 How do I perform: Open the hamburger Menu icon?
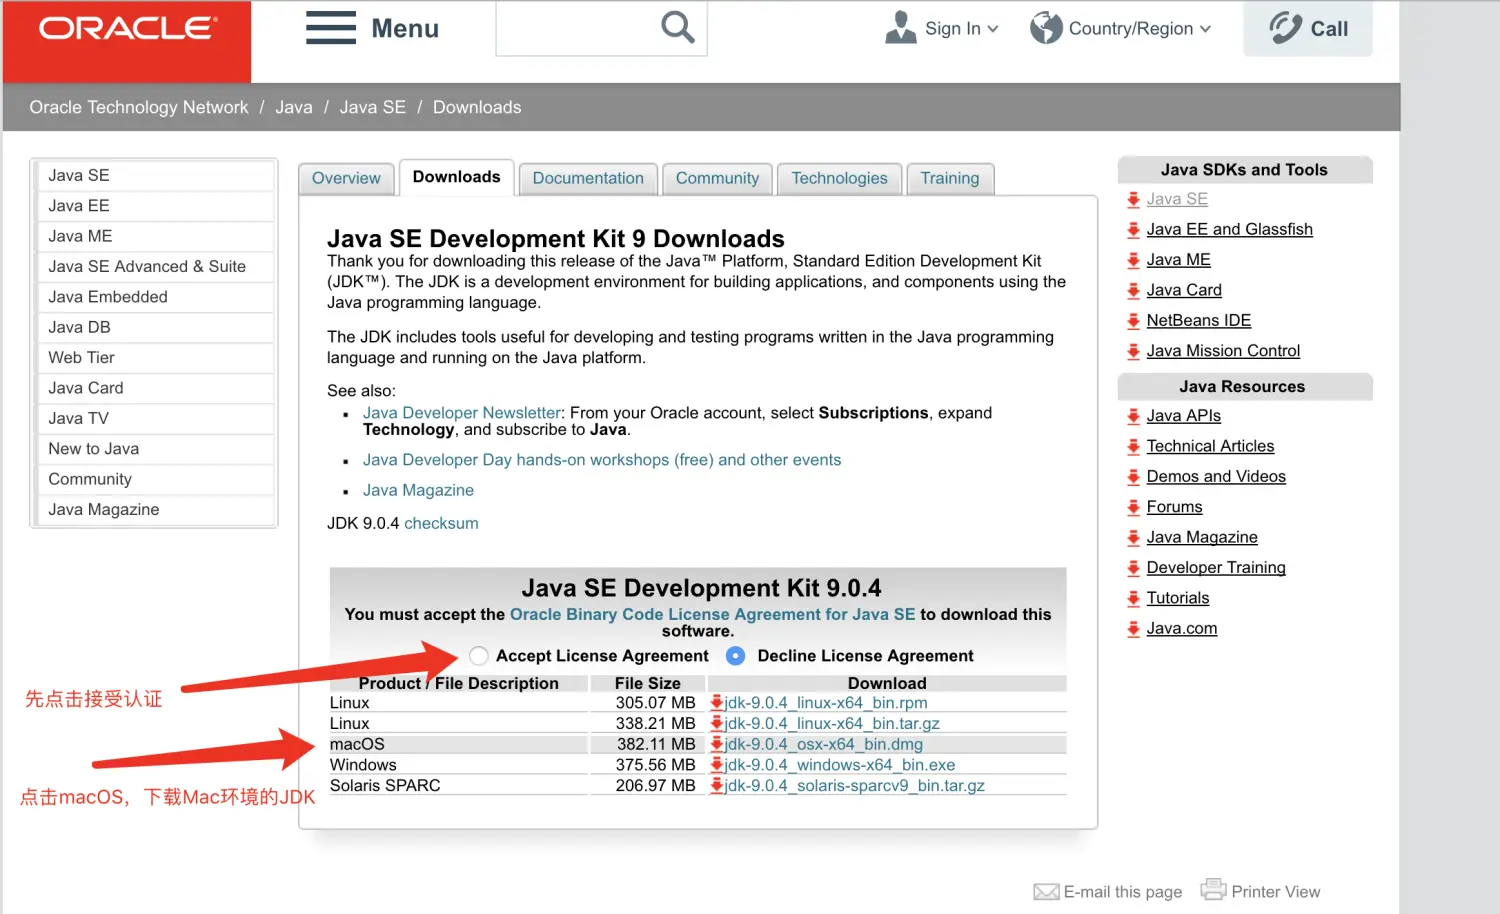coord(331,28)
